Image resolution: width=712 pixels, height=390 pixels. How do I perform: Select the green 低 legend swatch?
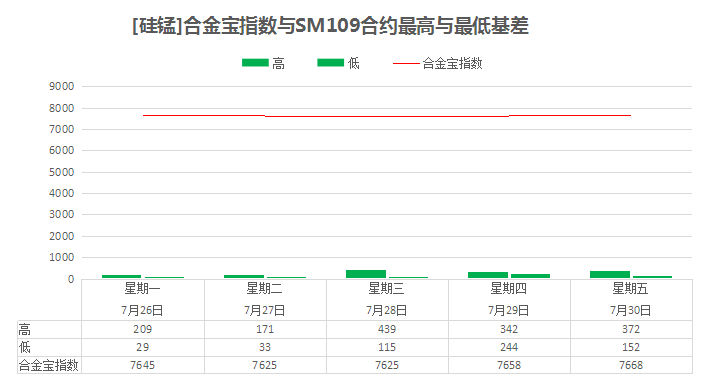[x=331, y=63]
